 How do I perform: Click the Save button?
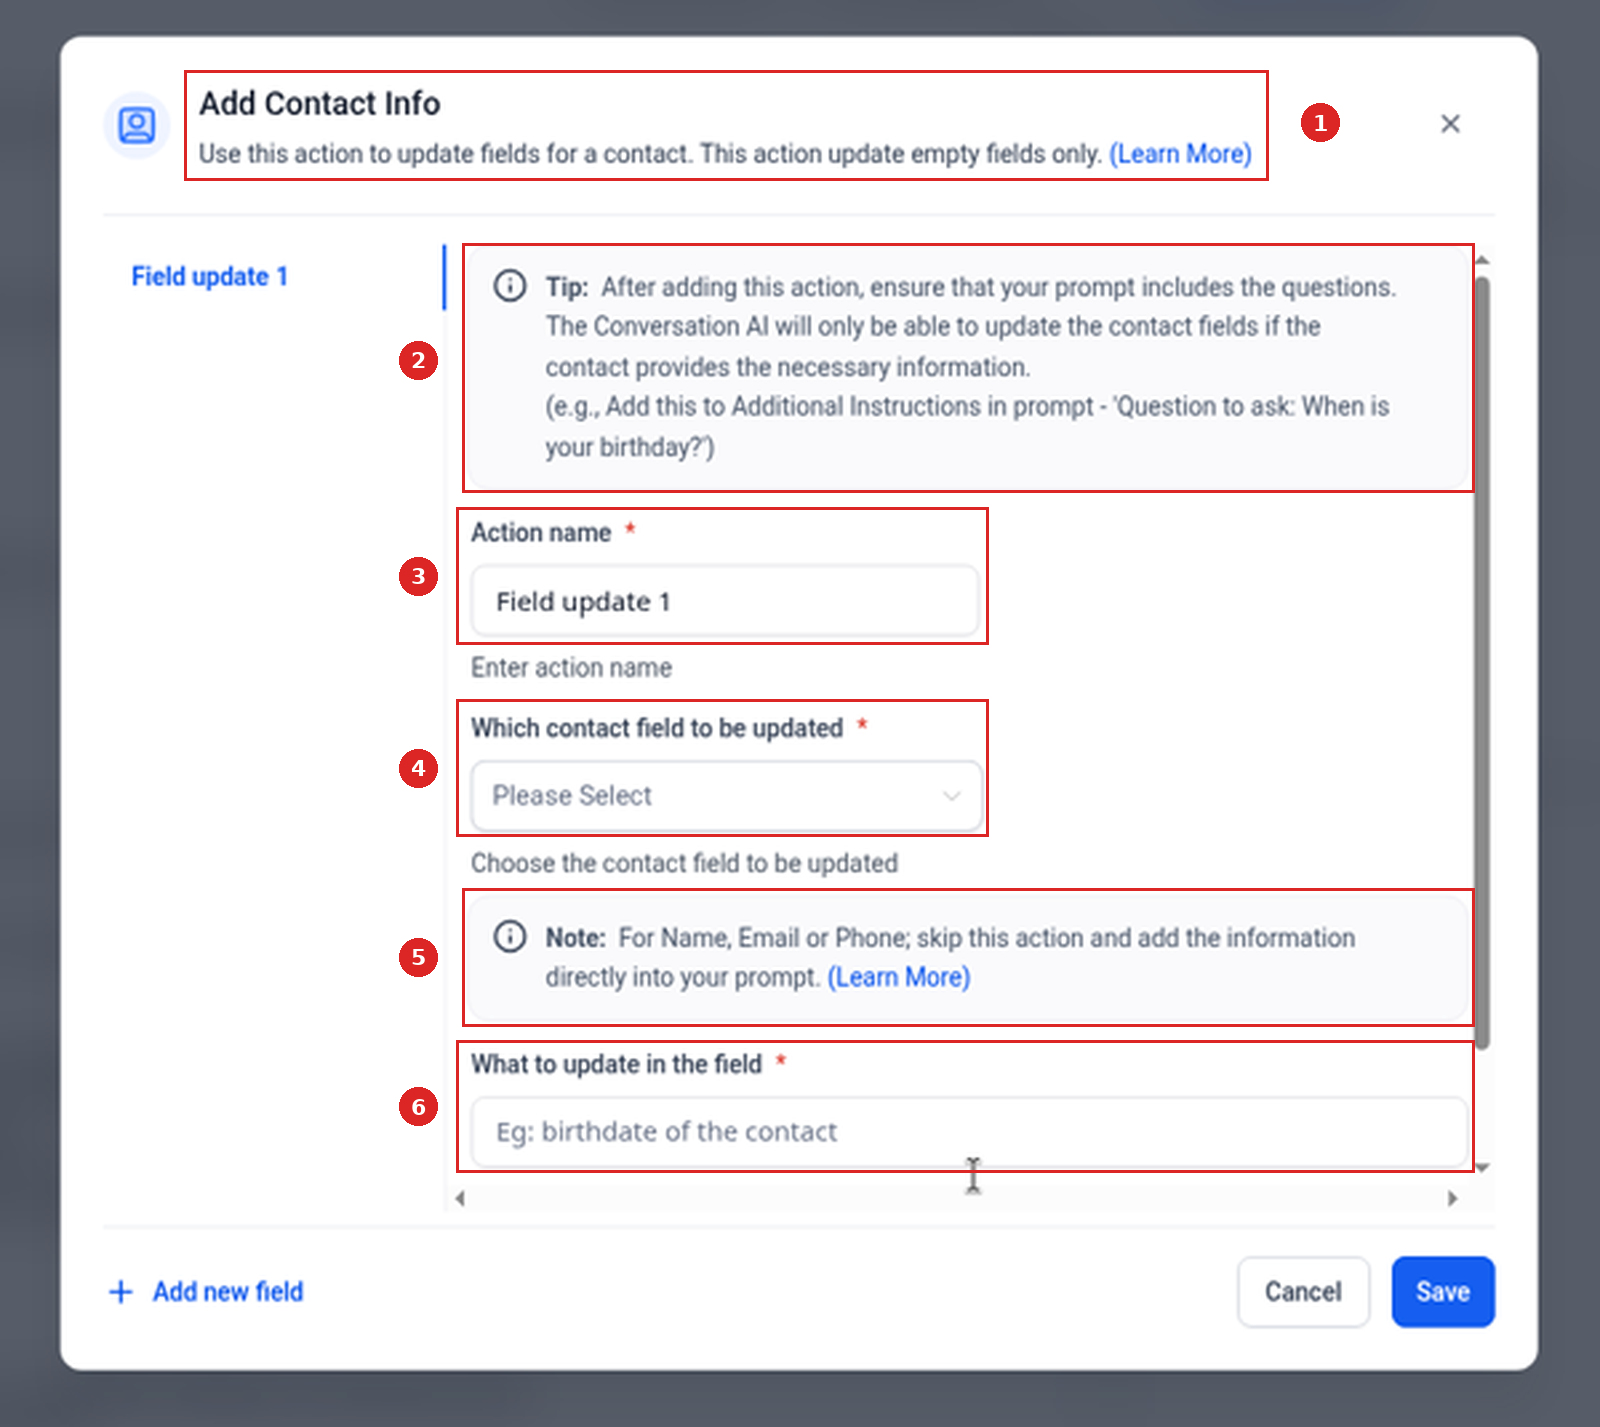point(1443,1292)
